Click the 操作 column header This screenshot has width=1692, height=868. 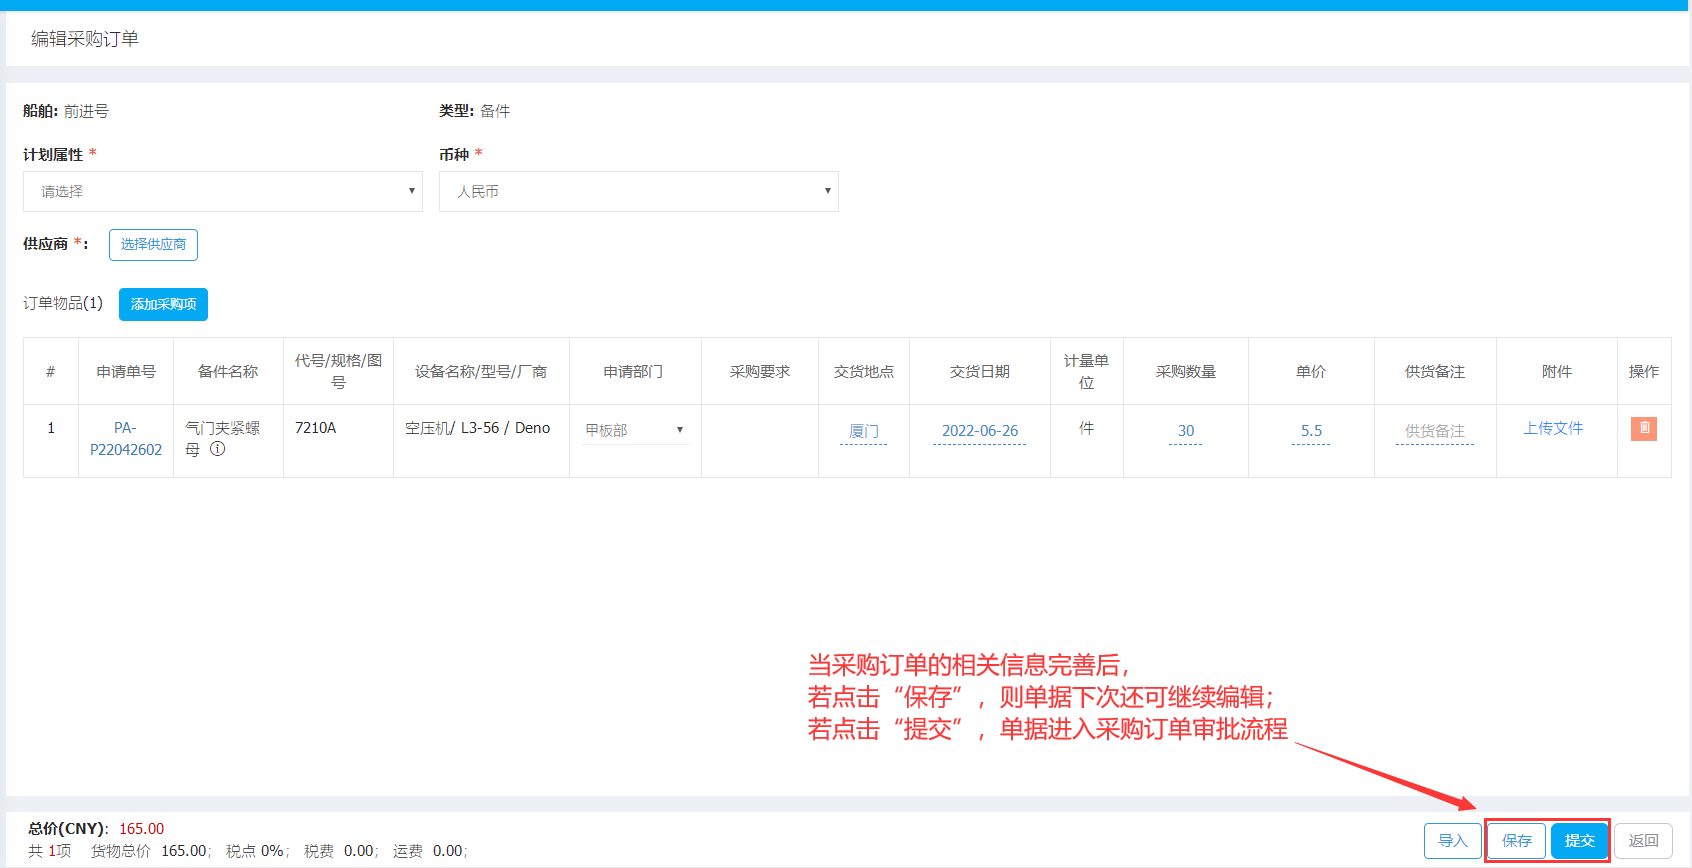click(x=1644, y=371)
